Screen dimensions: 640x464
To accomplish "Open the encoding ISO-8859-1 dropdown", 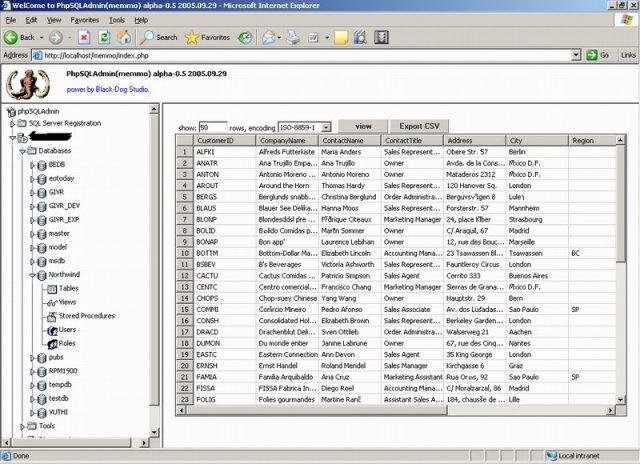I will [326, 128].
